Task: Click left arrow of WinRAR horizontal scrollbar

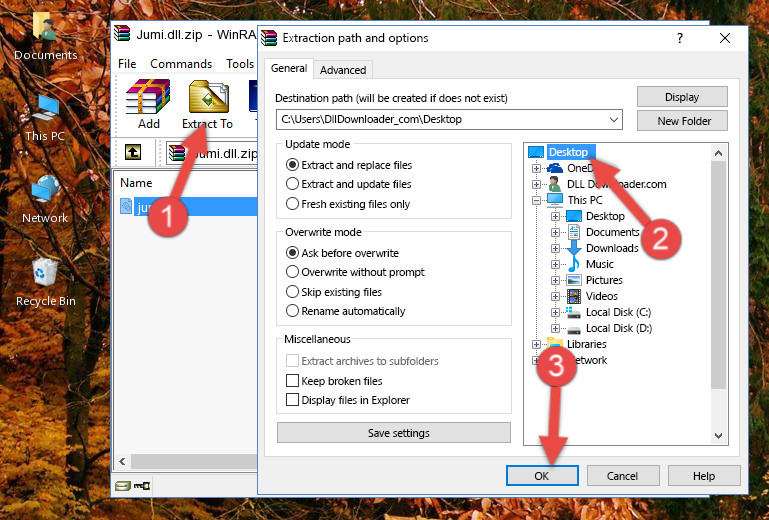Action: coord(122,461)
